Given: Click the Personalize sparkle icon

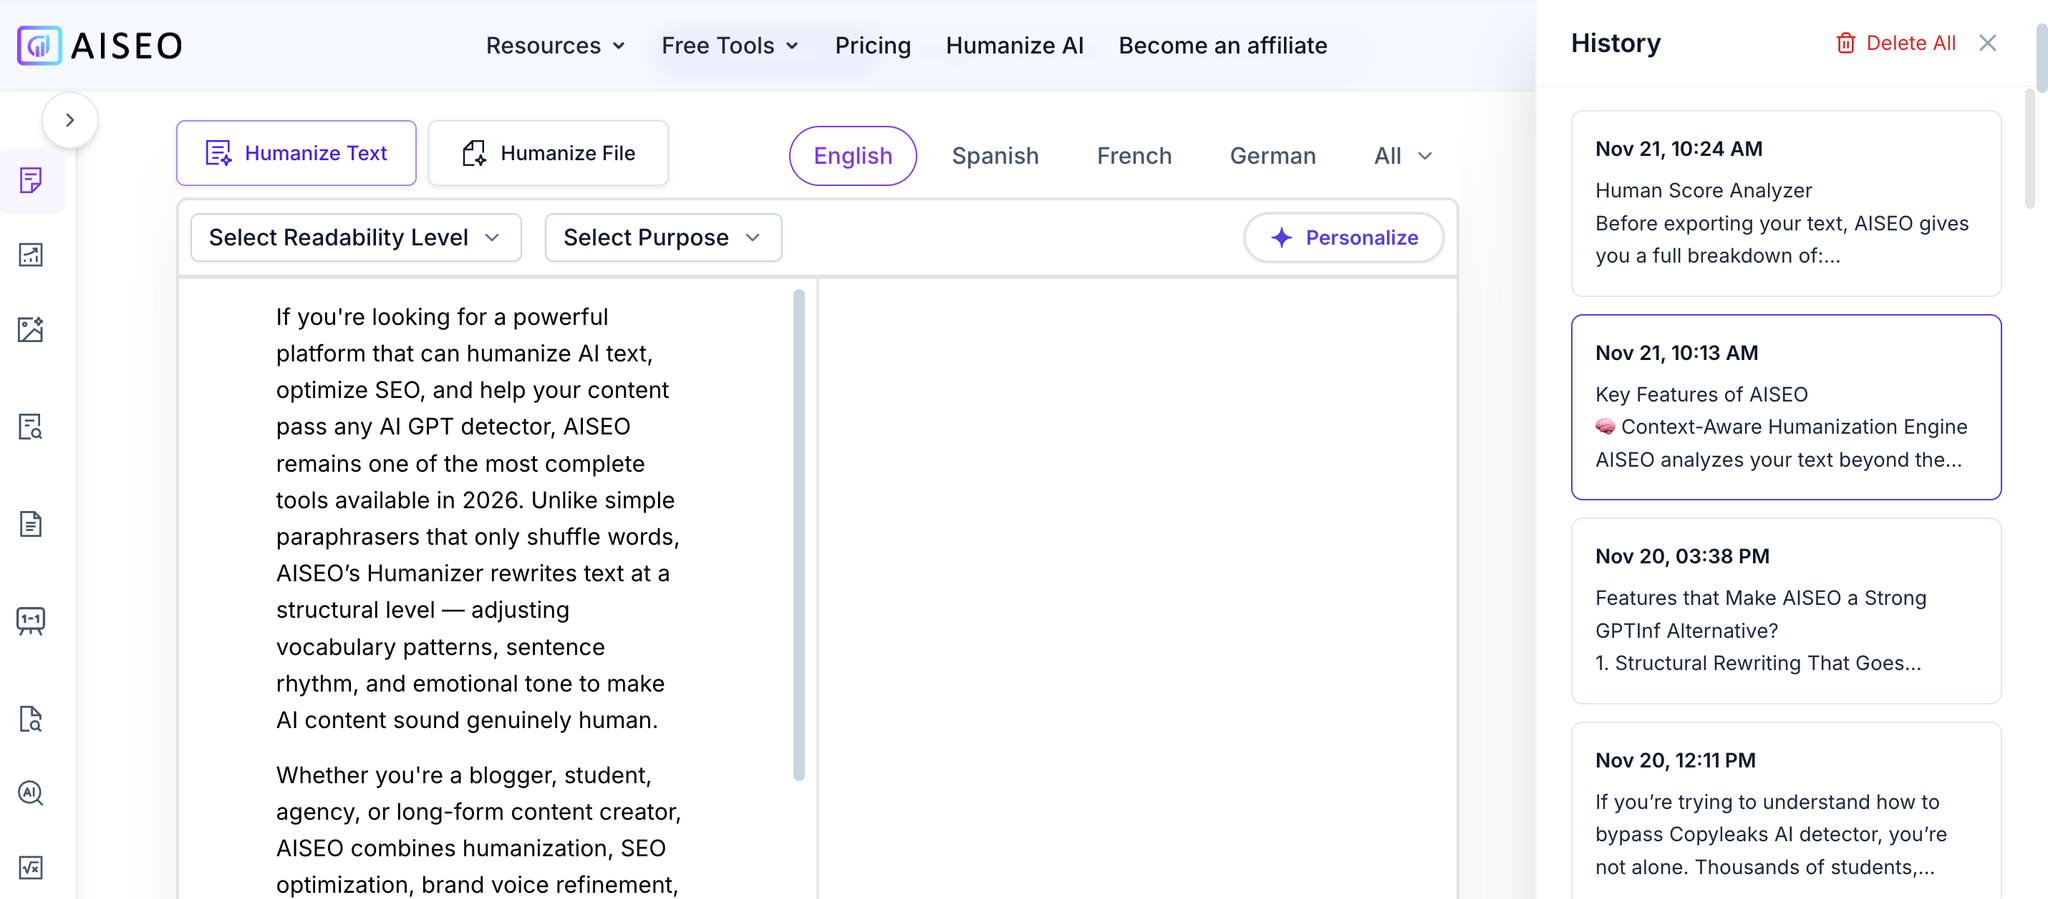Looking at the screenshot, I should (1282, 238).
